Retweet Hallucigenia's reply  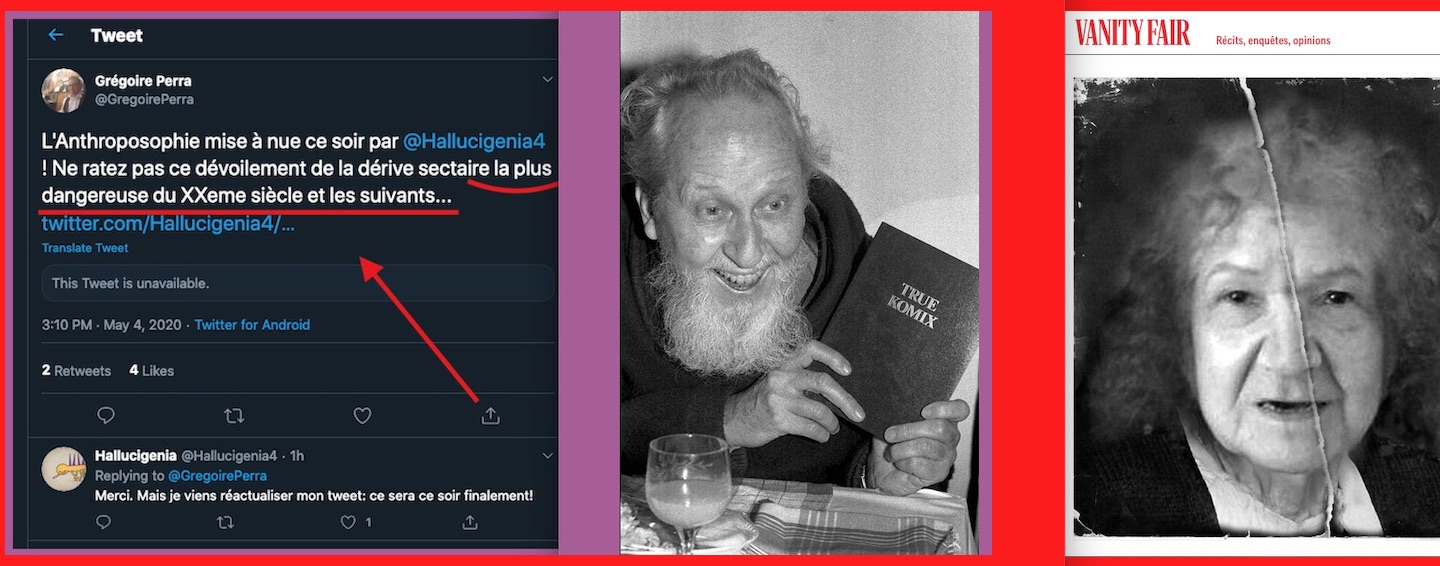click(225, 522)
